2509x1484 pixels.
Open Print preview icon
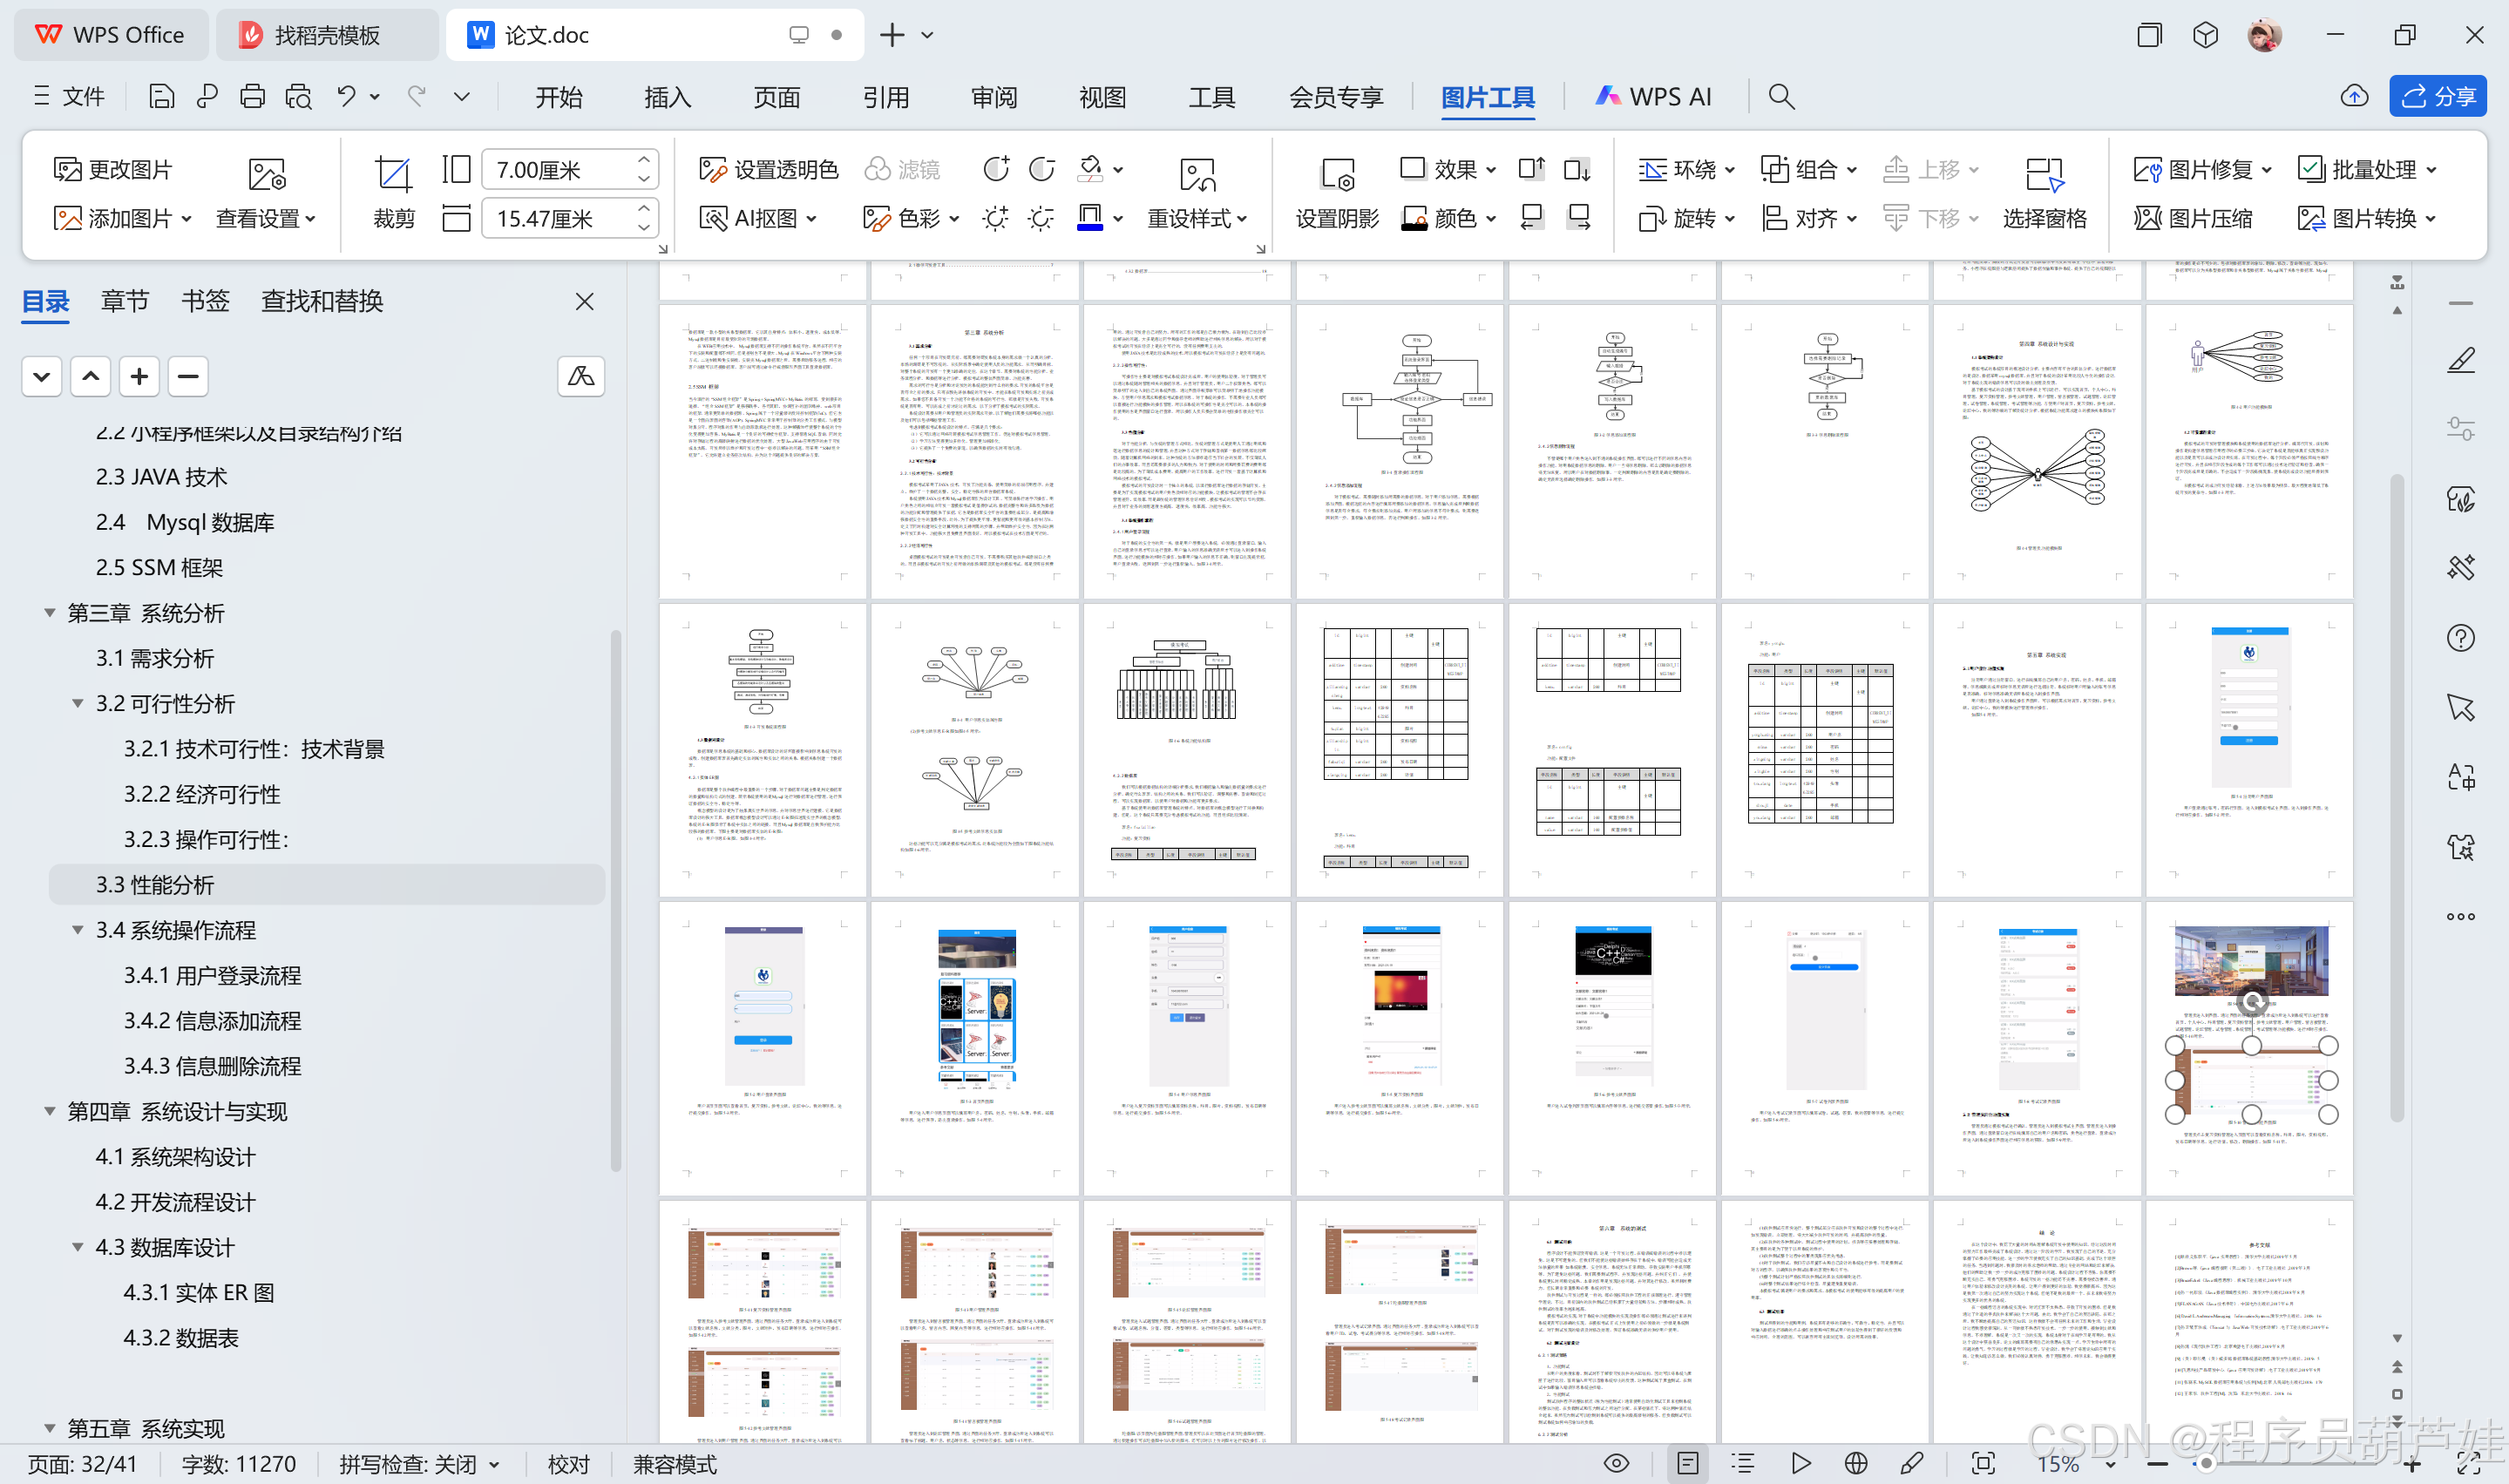coord(298,96)
